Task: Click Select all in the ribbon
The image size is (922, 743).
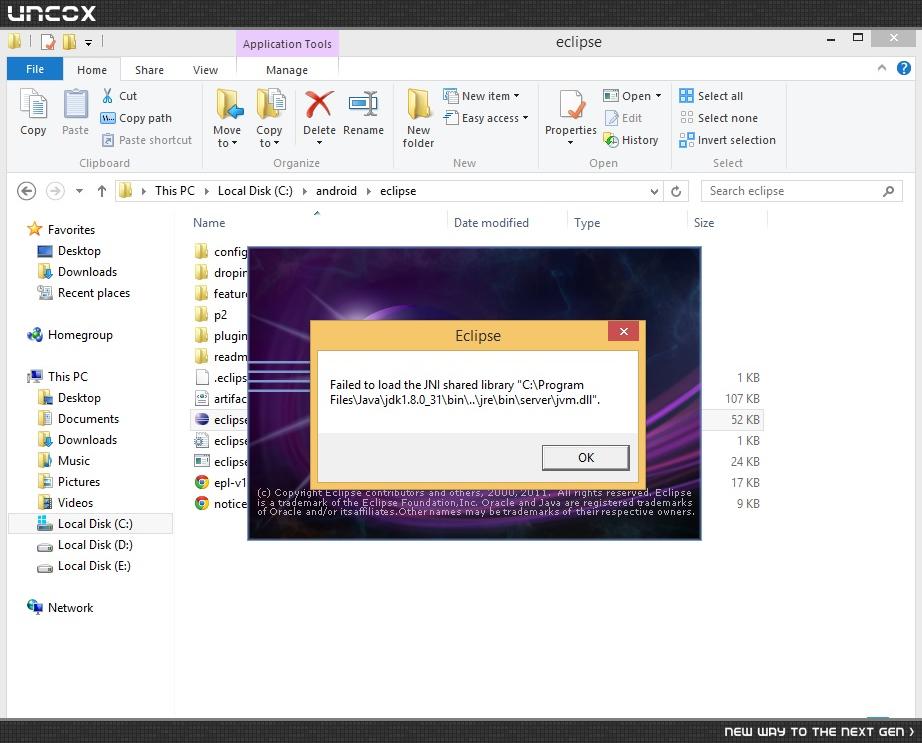Action: point(711,96)
